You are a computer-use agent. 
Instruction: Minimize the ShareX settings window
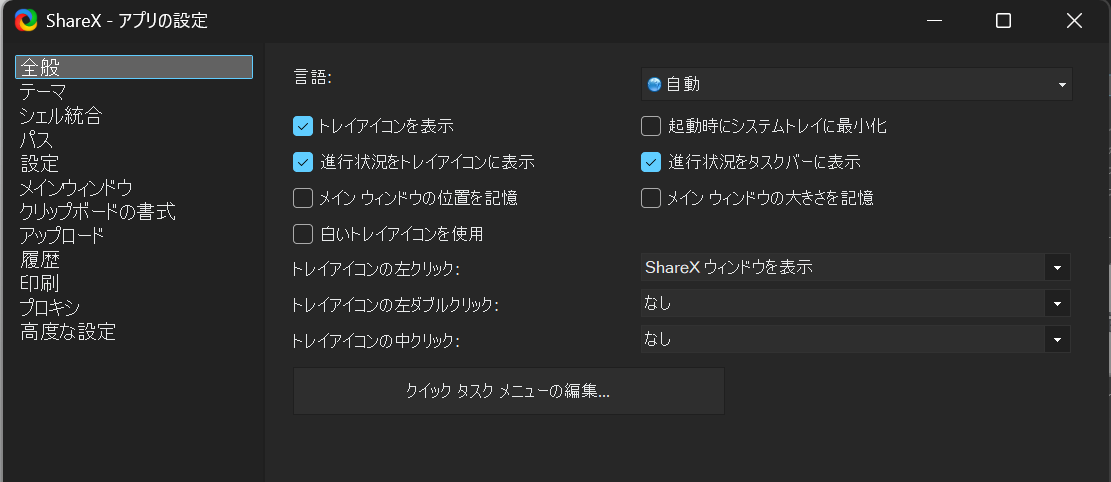[x=934, y=20]
